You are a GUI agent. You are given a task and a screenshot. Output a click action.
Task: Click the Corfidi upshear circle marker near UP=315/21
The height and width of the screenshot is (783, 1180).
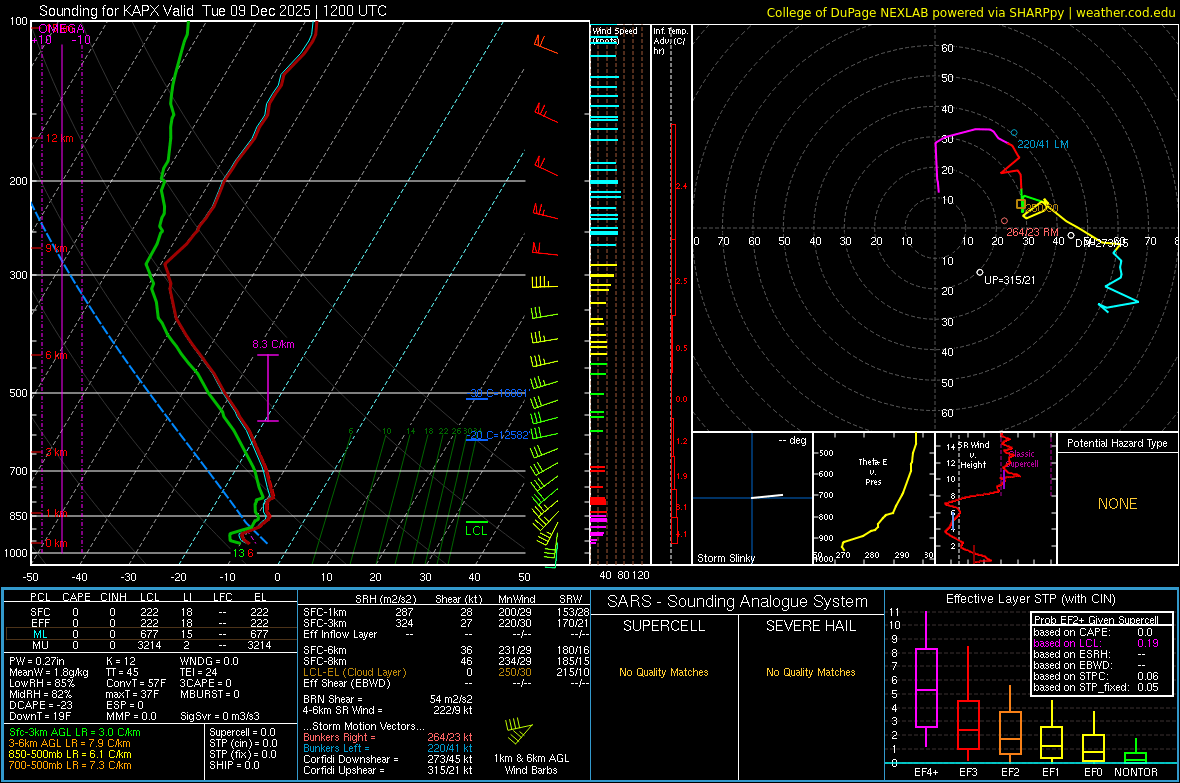(979, 273)
